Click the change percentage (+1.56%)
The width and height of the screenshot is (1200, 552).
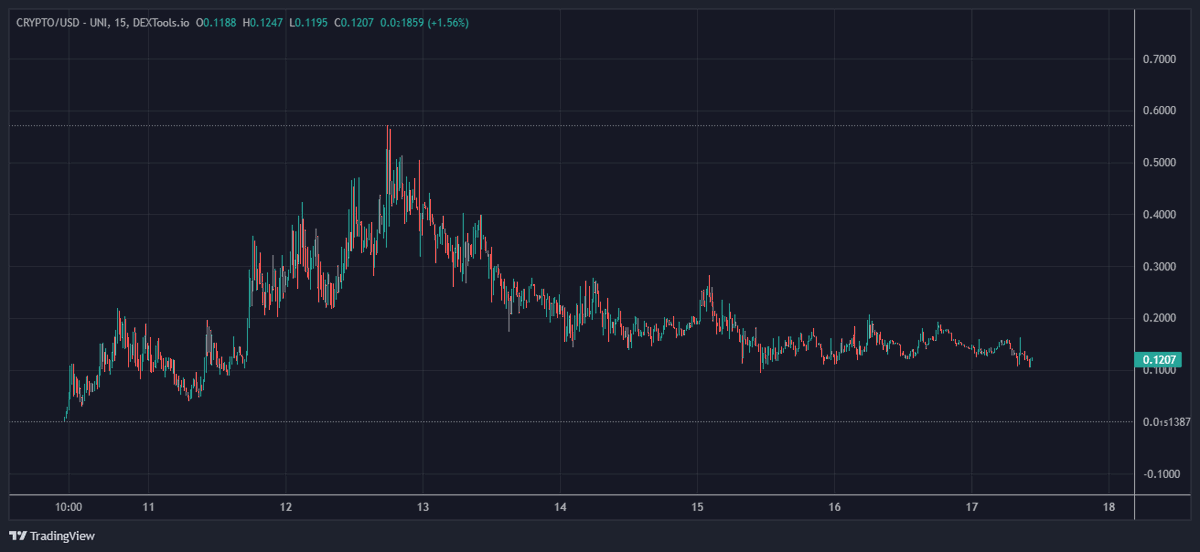coord(447,21)
